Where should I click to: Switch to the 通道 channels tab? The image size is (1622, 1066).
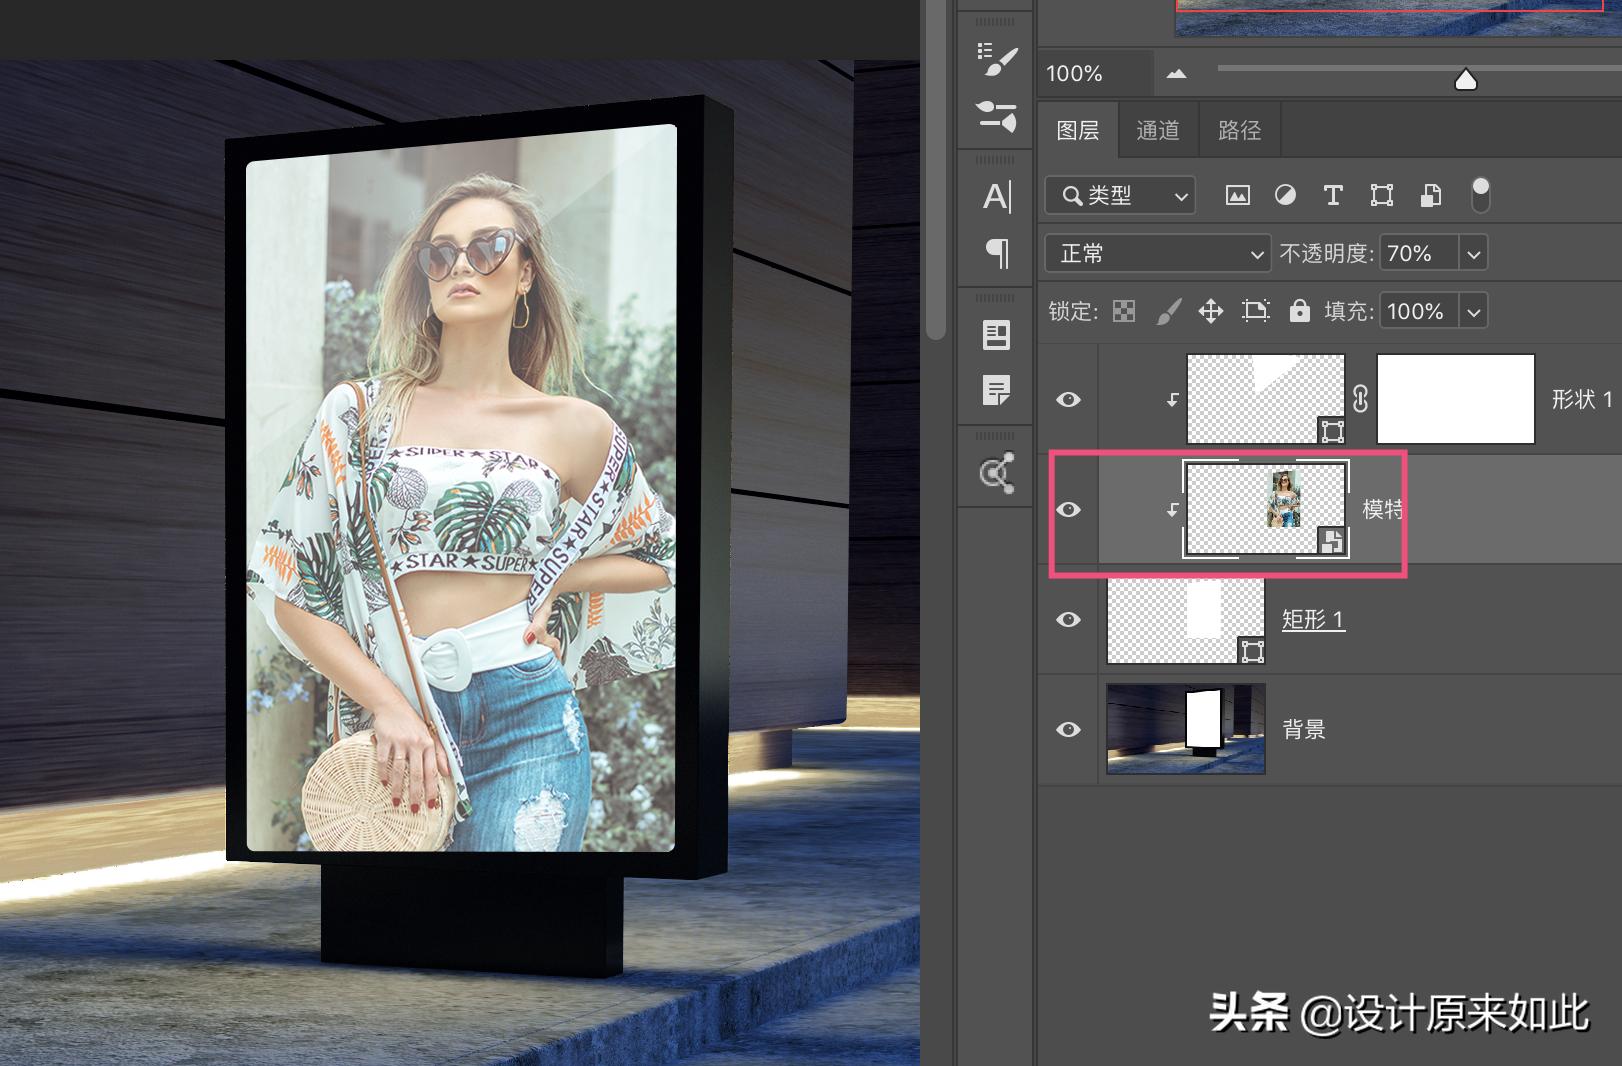point(1158,131)
